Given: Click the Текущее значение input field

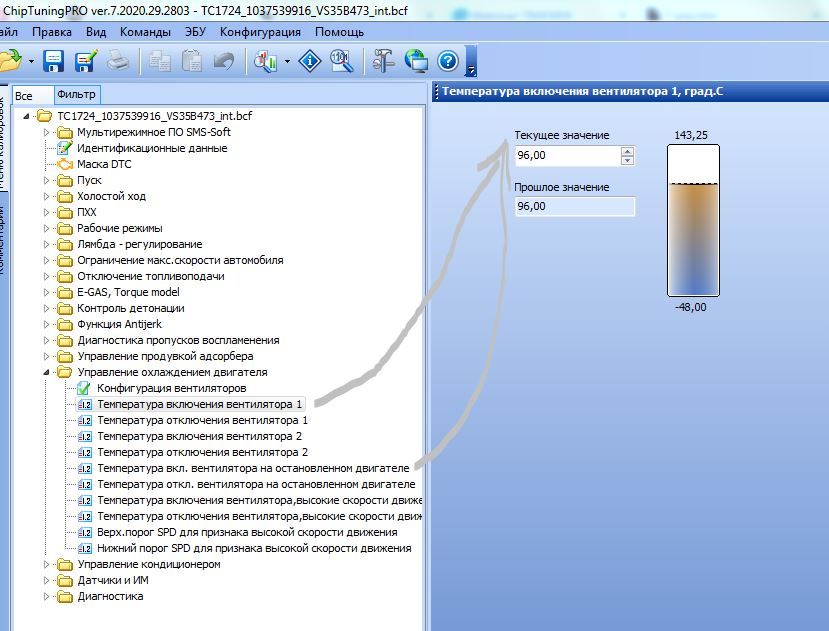Looking at the screenshot, I should click(x=568, y=156).
